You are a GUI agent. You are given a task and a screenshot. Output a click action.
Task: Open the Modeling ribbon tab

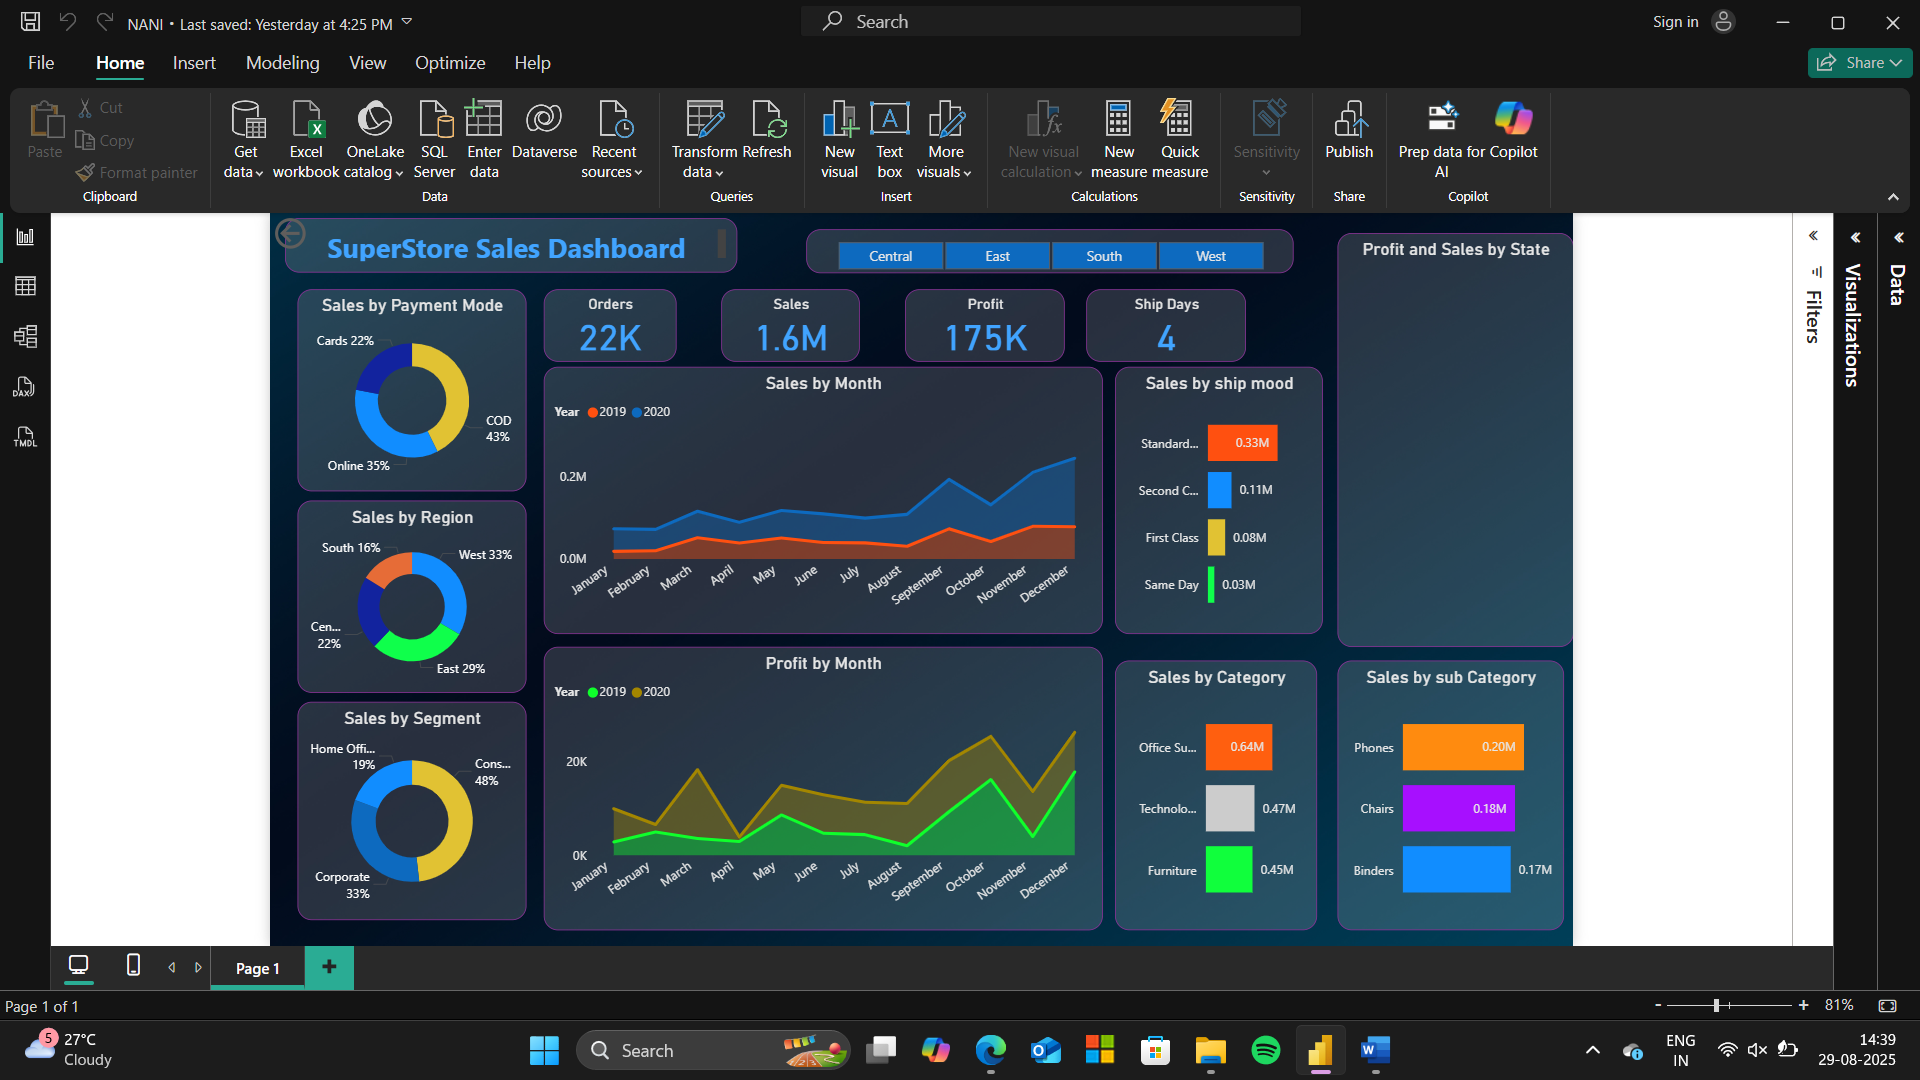(282, 63)
